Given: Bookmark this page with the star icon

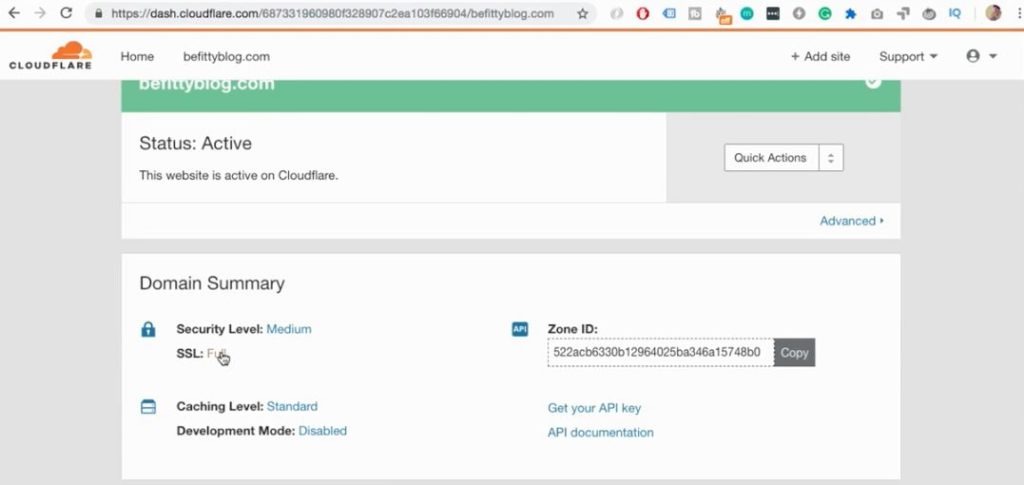Looking at the screenshot, I should tap(582, 14).
